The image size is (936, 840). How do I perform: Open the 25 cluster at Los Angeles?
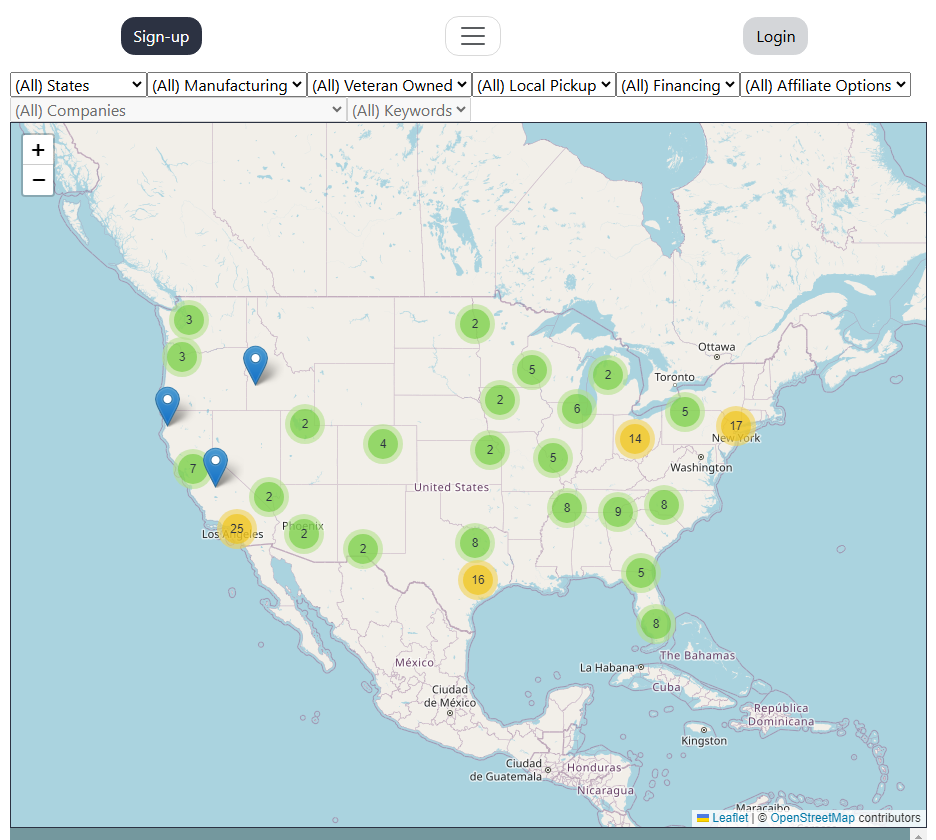[237, 528]
